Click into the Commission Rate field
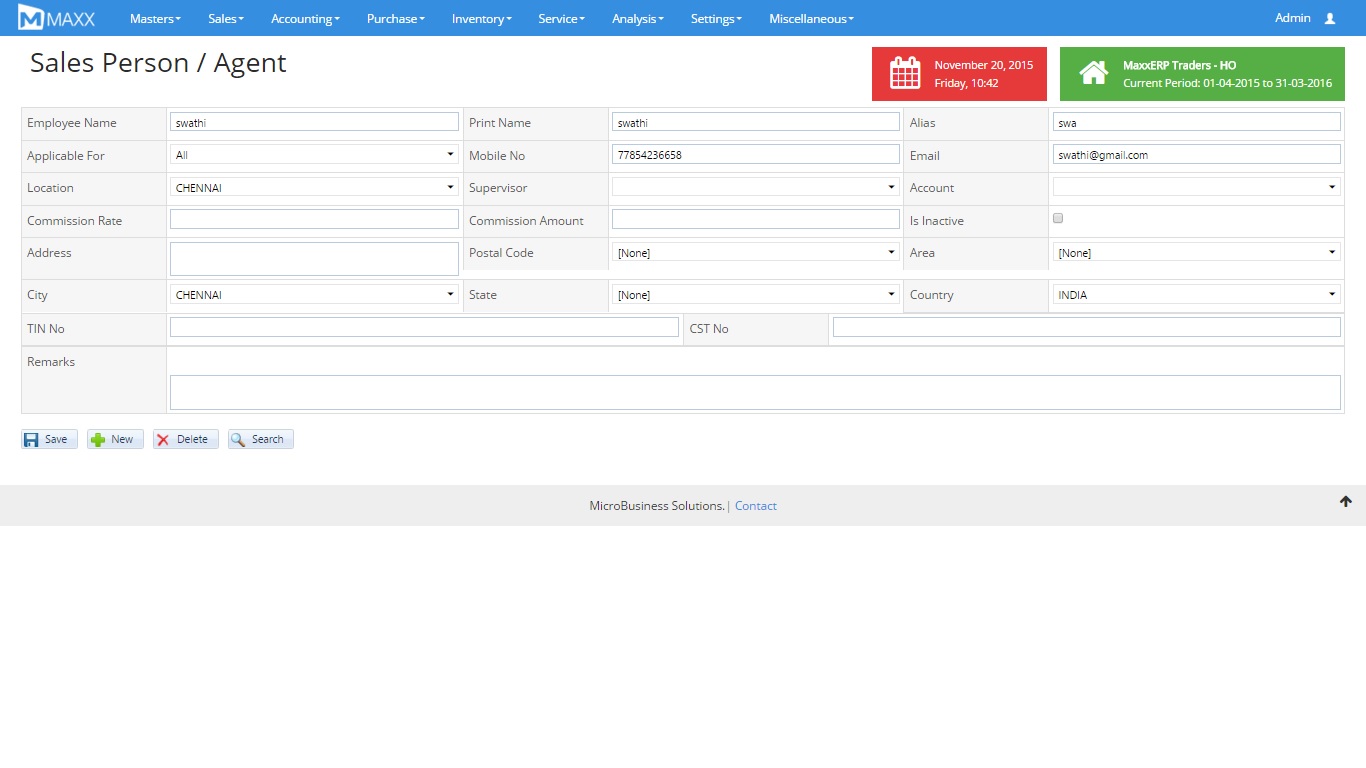The width and height of the screenshot is (1366, 768). point(314,219)
